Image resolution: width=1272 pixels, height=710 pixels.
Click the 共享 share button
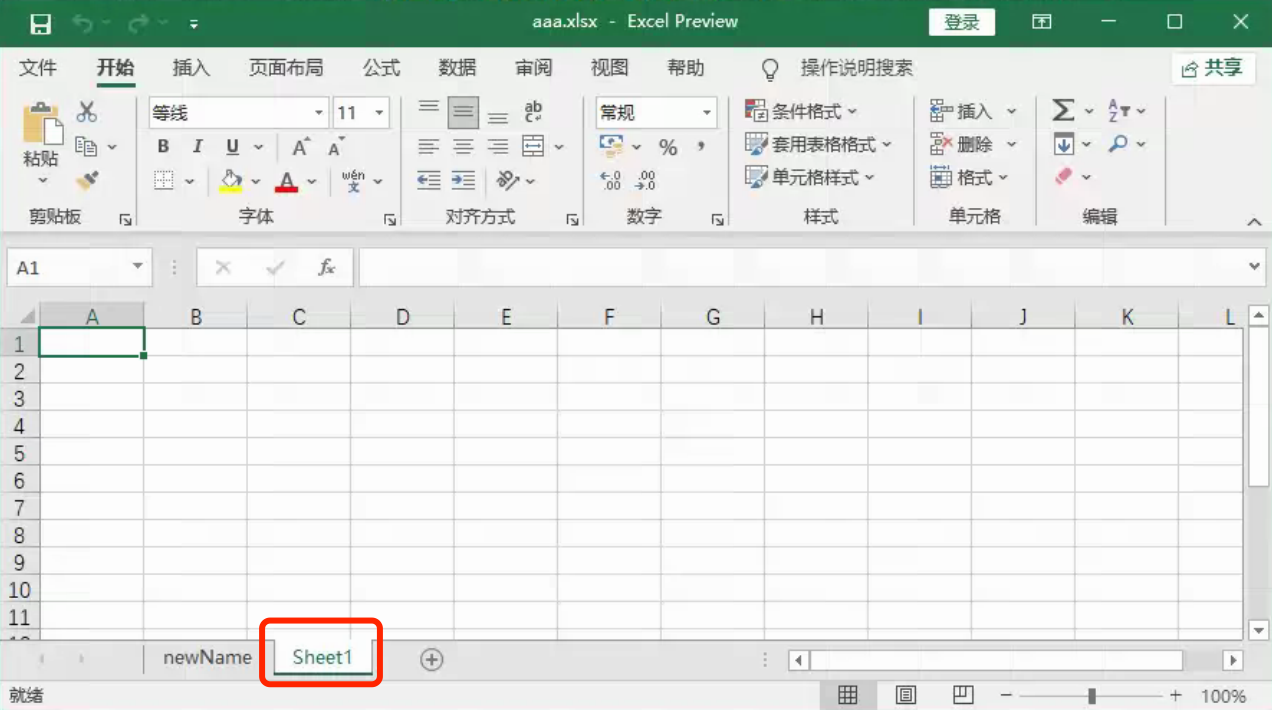pyautogui.click(x=1212, y=68)
